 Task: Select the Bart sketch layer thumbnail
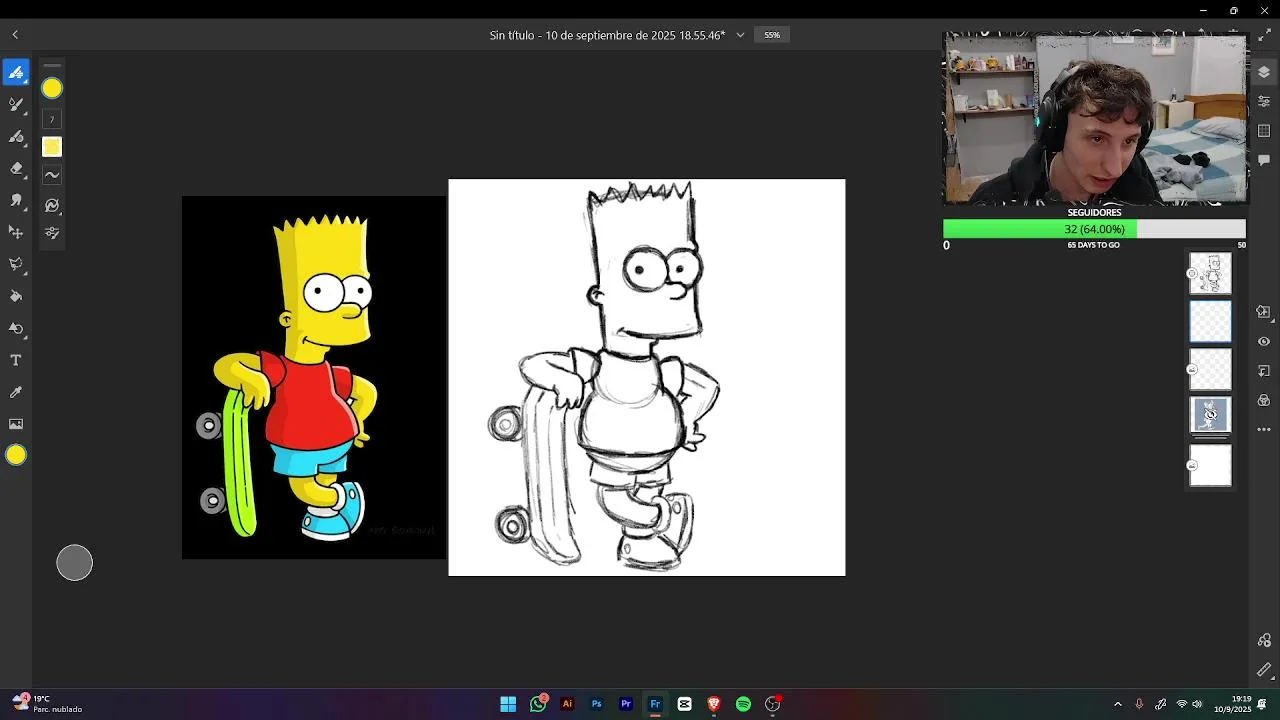coord(1210,273)
